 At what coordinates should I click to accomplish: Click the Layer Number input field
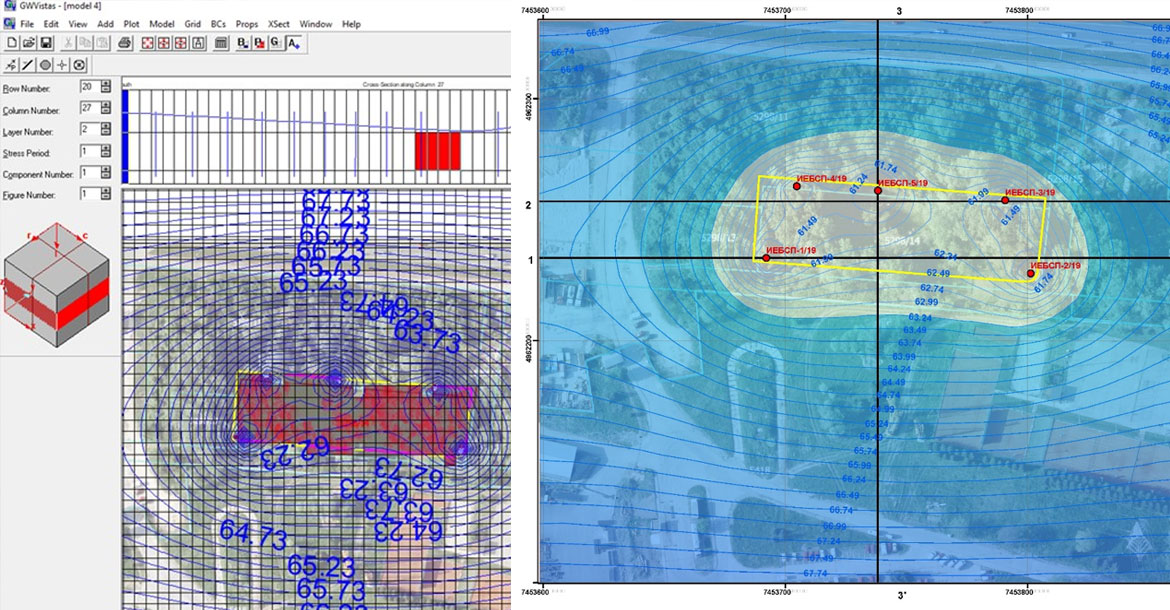click(90, 130)
